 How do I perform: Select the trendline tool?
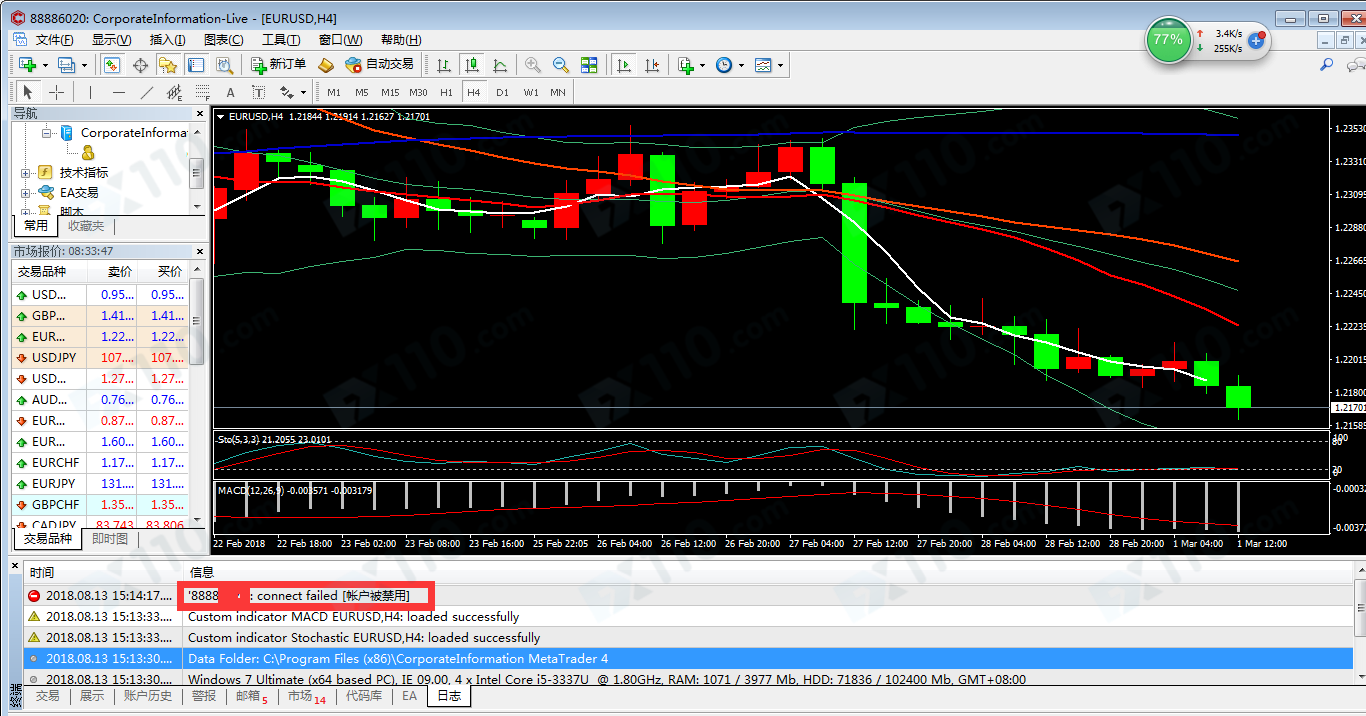click(x=146, y=92)
